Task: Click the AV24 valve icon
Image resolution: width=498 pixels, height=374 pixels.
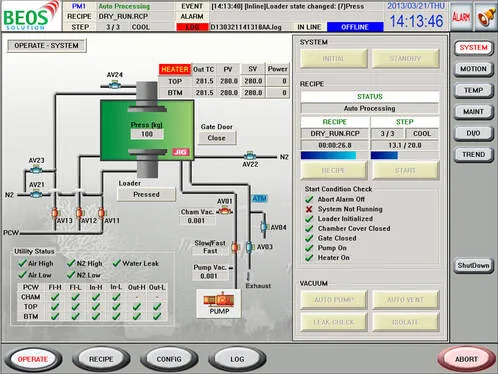Action: click(x=115, y=85)
